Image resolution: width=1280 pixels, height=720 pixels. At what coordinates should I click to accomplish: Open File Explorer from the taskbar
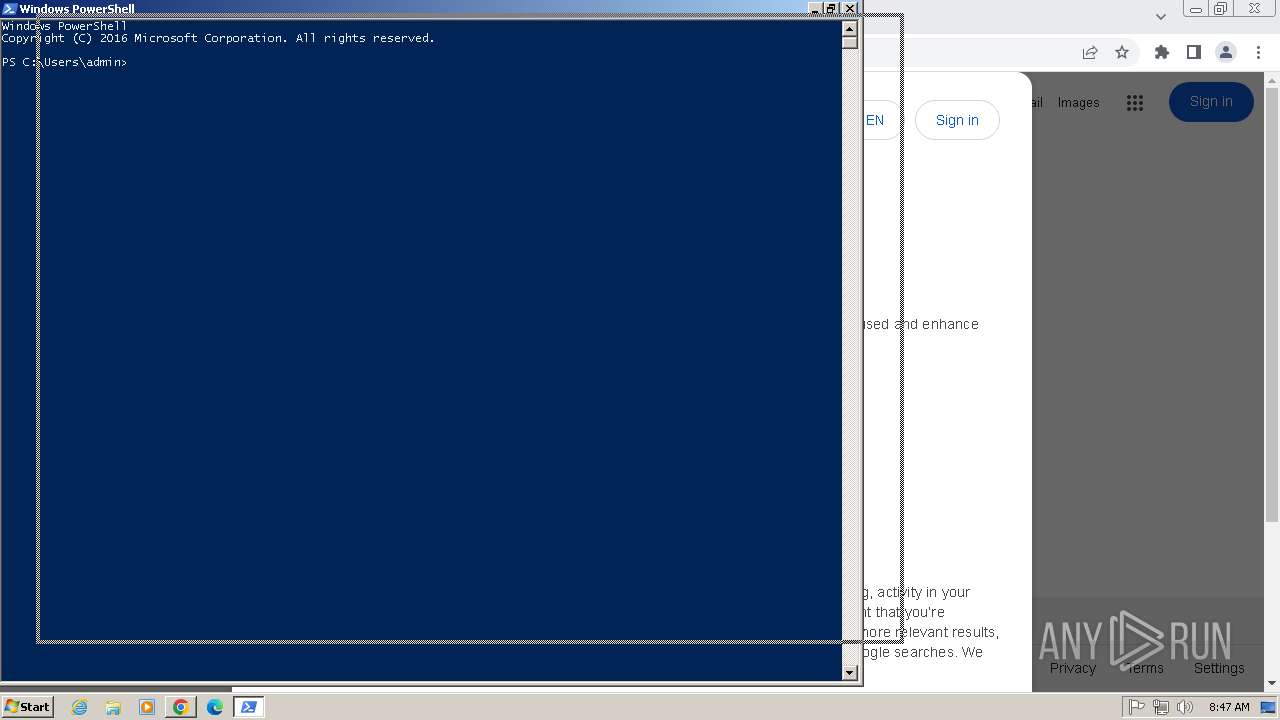coord(113,707)
